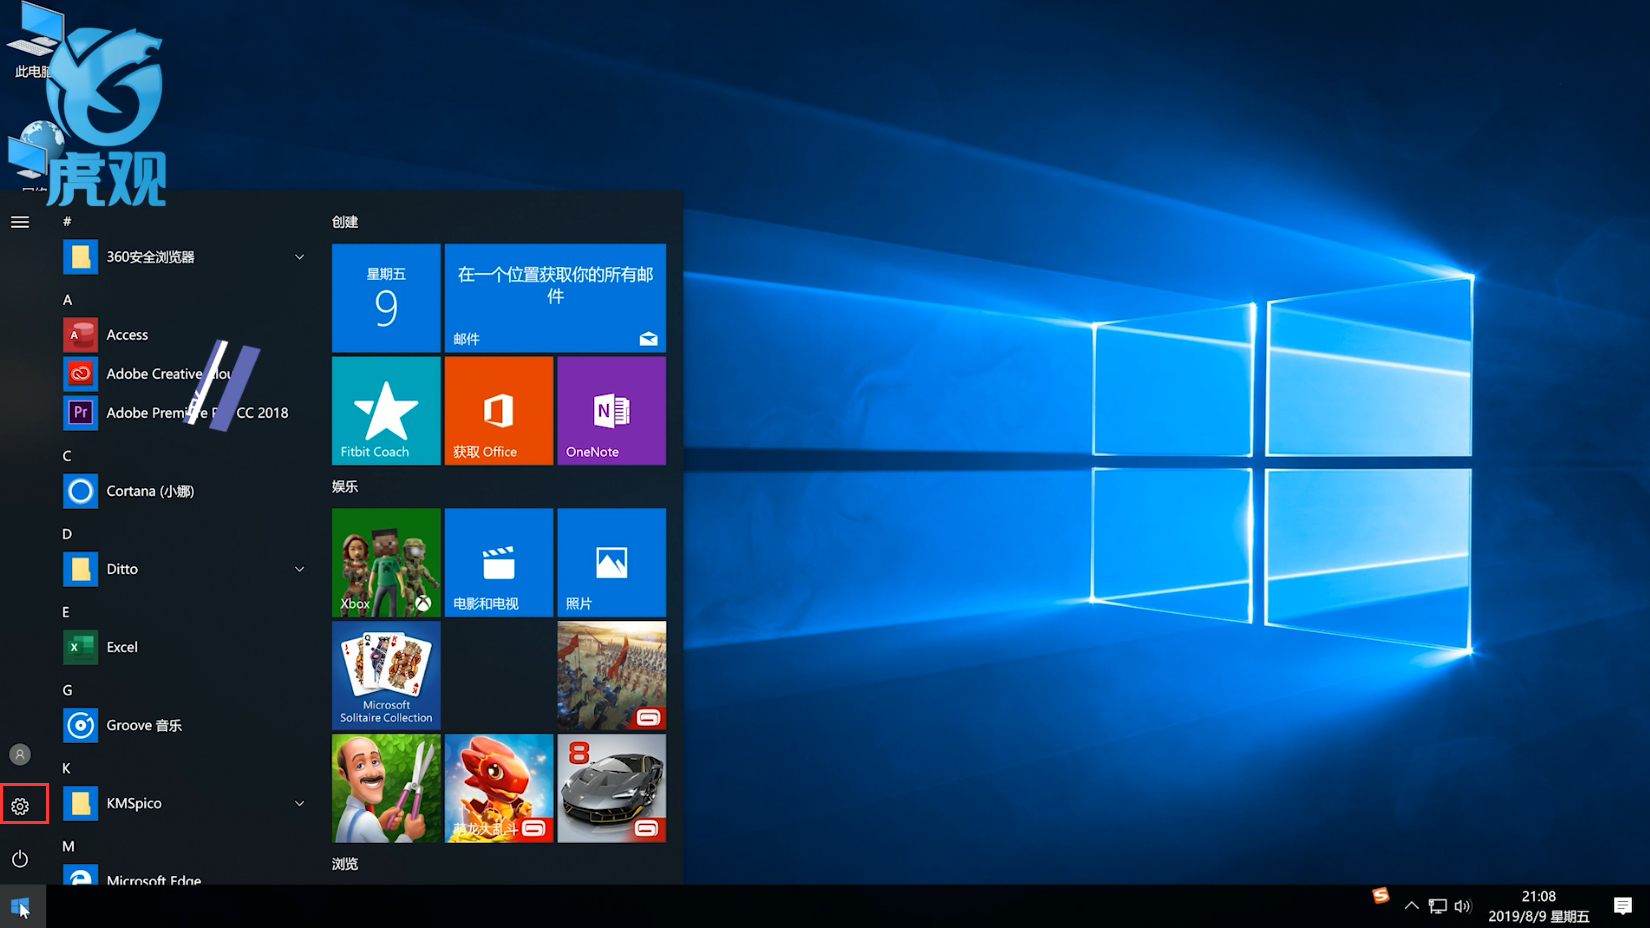Open the red dragon game tile
This screenshot has width=1650, height=928.
[499, 789]
